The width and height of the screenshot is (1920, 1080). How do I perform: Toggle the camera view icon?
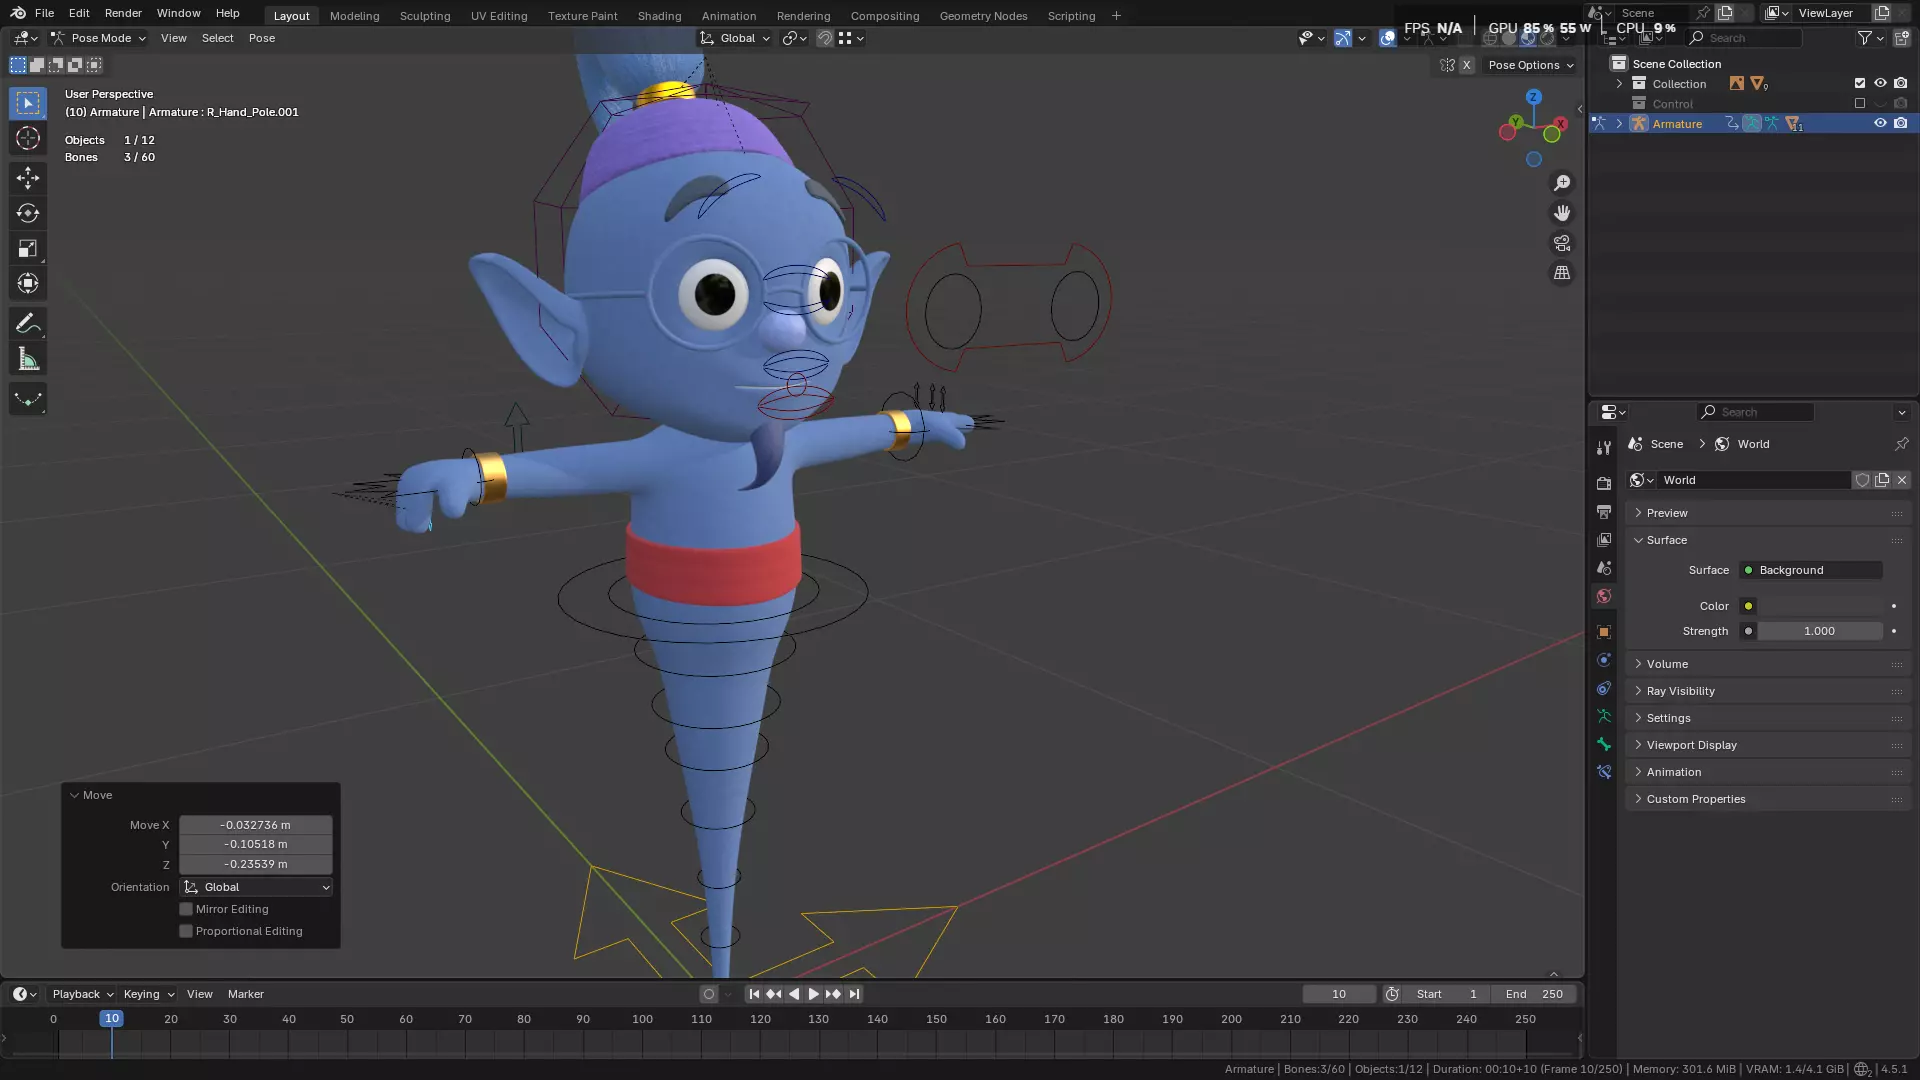(1562, 243)
